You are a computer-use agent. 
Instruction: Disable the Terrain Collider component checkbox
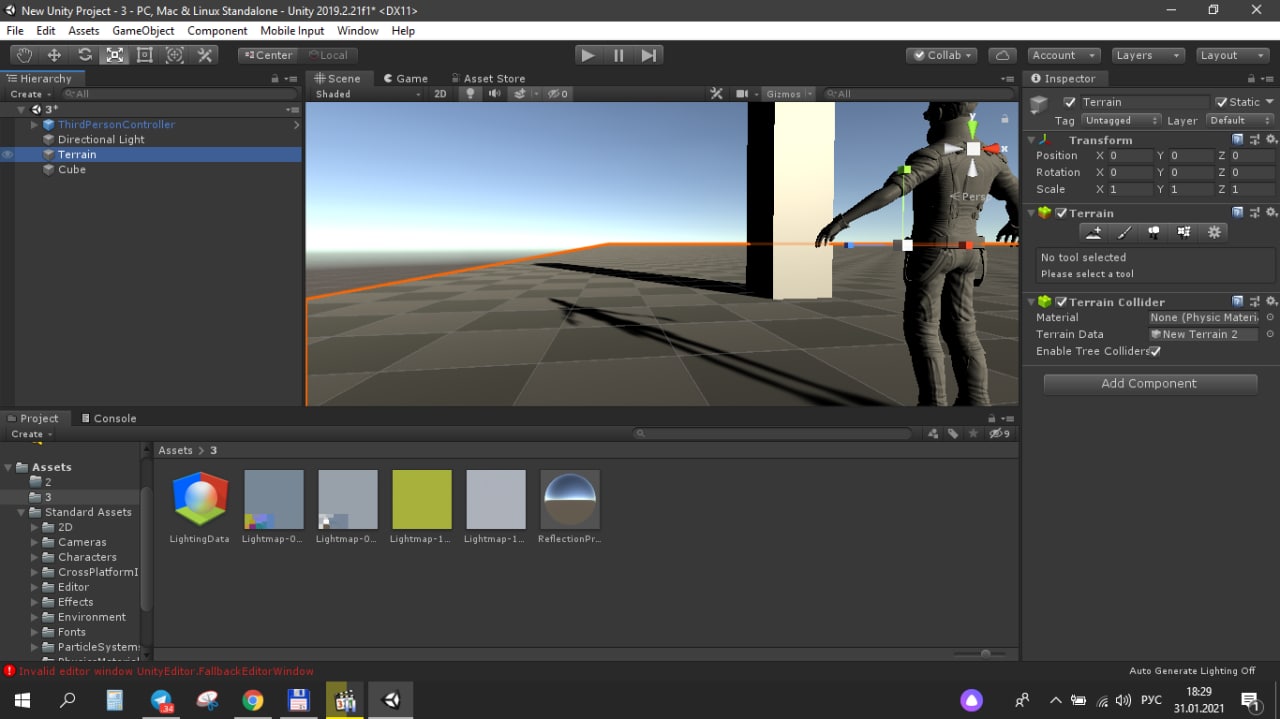(x=1062, y=302)
